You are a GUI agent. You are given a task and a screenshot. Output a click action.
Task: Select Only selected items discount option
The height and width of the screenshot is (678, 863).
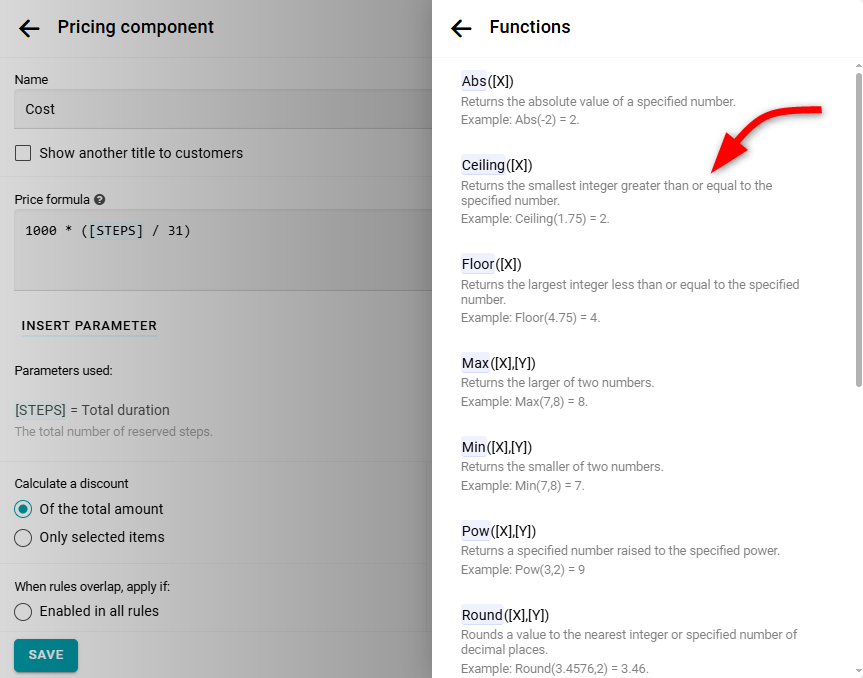(x=23, y=537)
